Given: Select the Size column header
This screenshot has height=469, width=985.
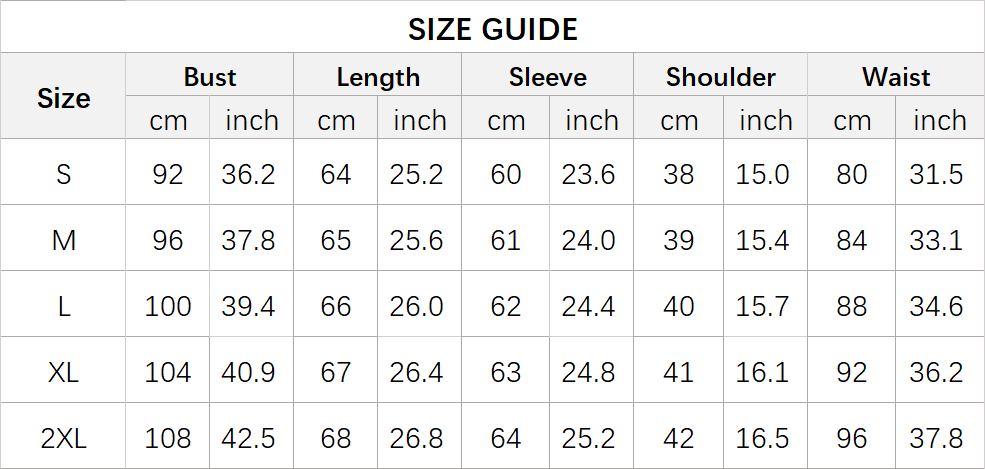Looking at the screenshot, I should [63, 98].
